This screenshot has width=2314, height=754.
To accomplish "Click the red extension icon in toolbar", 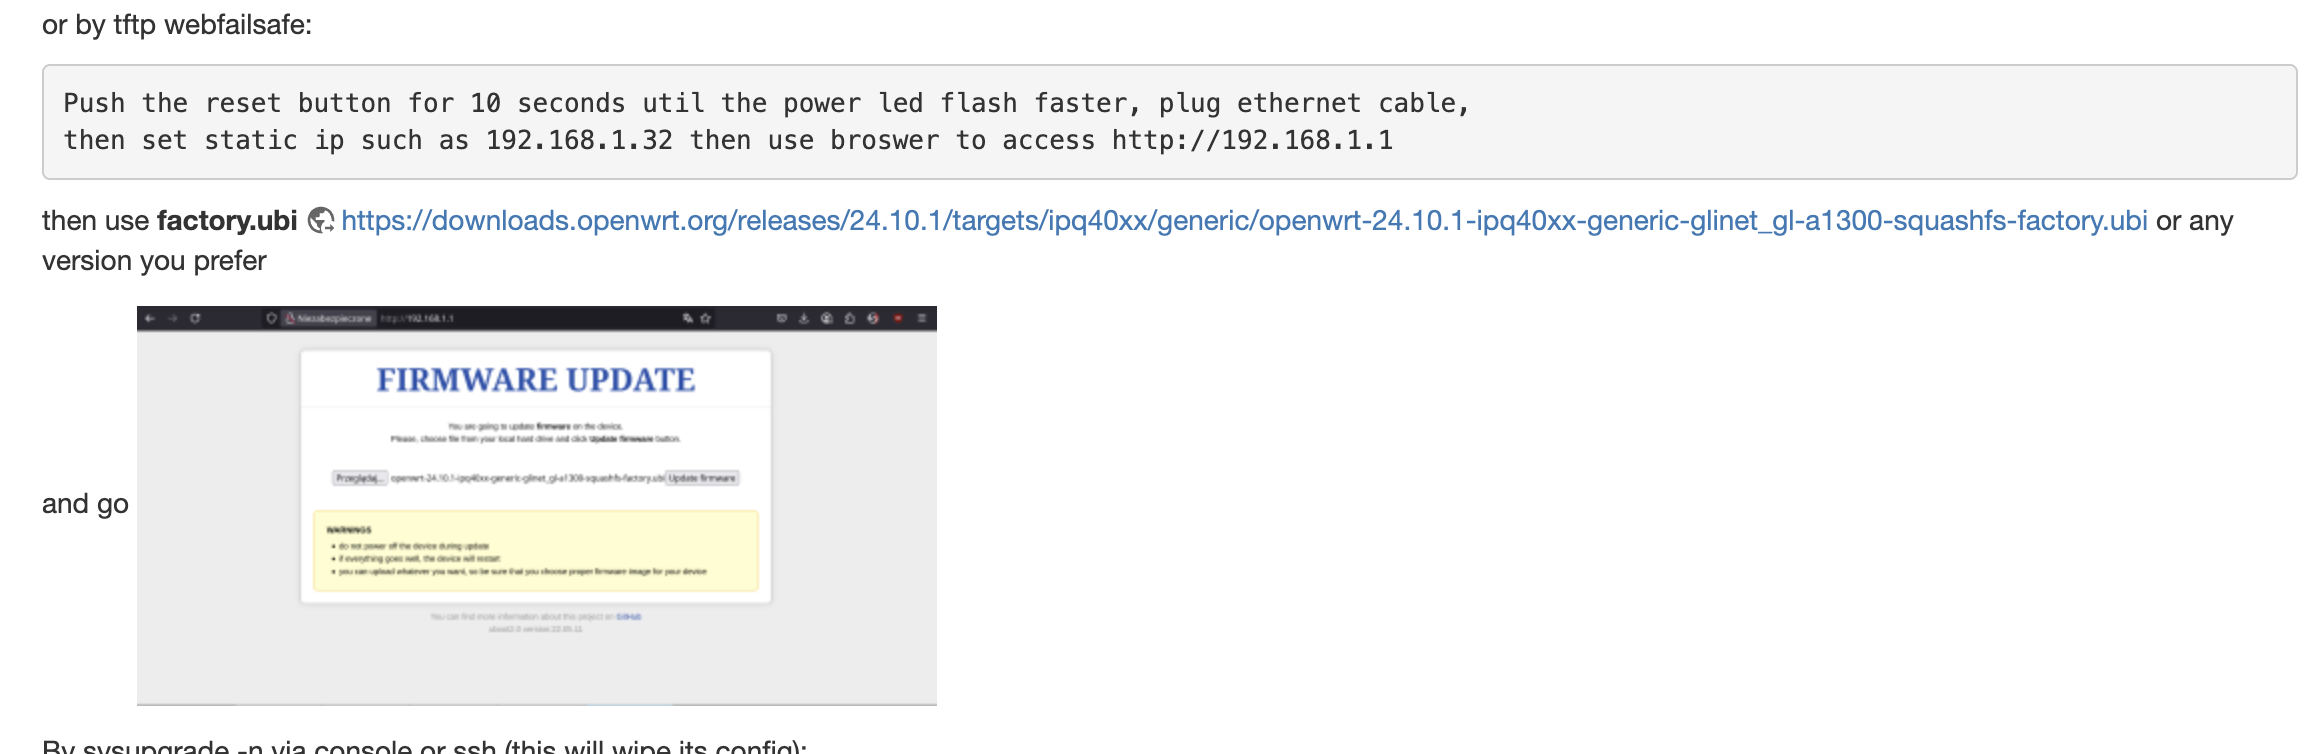I will tap(897, 318).
